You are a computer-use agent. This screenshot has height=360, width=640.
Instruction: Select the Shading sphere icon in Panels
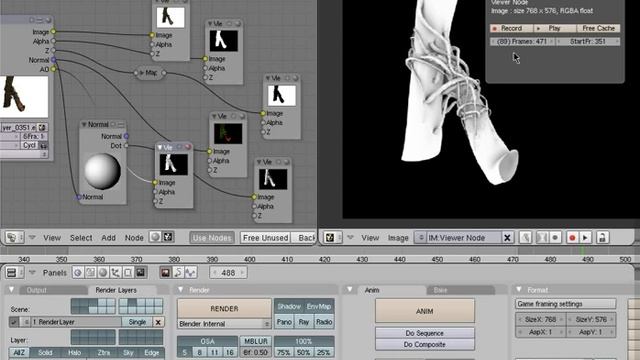(103, 272)
